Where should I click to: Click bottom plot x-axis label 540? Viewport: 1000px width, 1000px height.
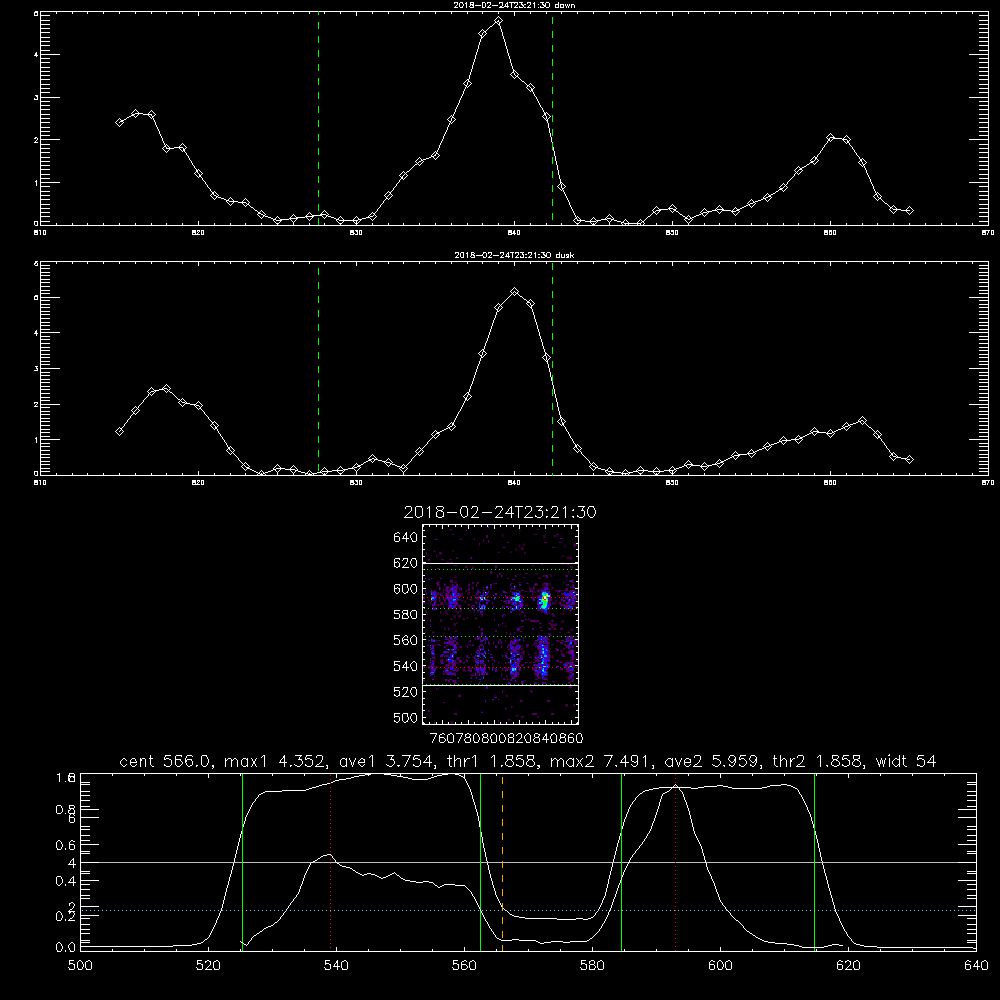click(336, 966)
